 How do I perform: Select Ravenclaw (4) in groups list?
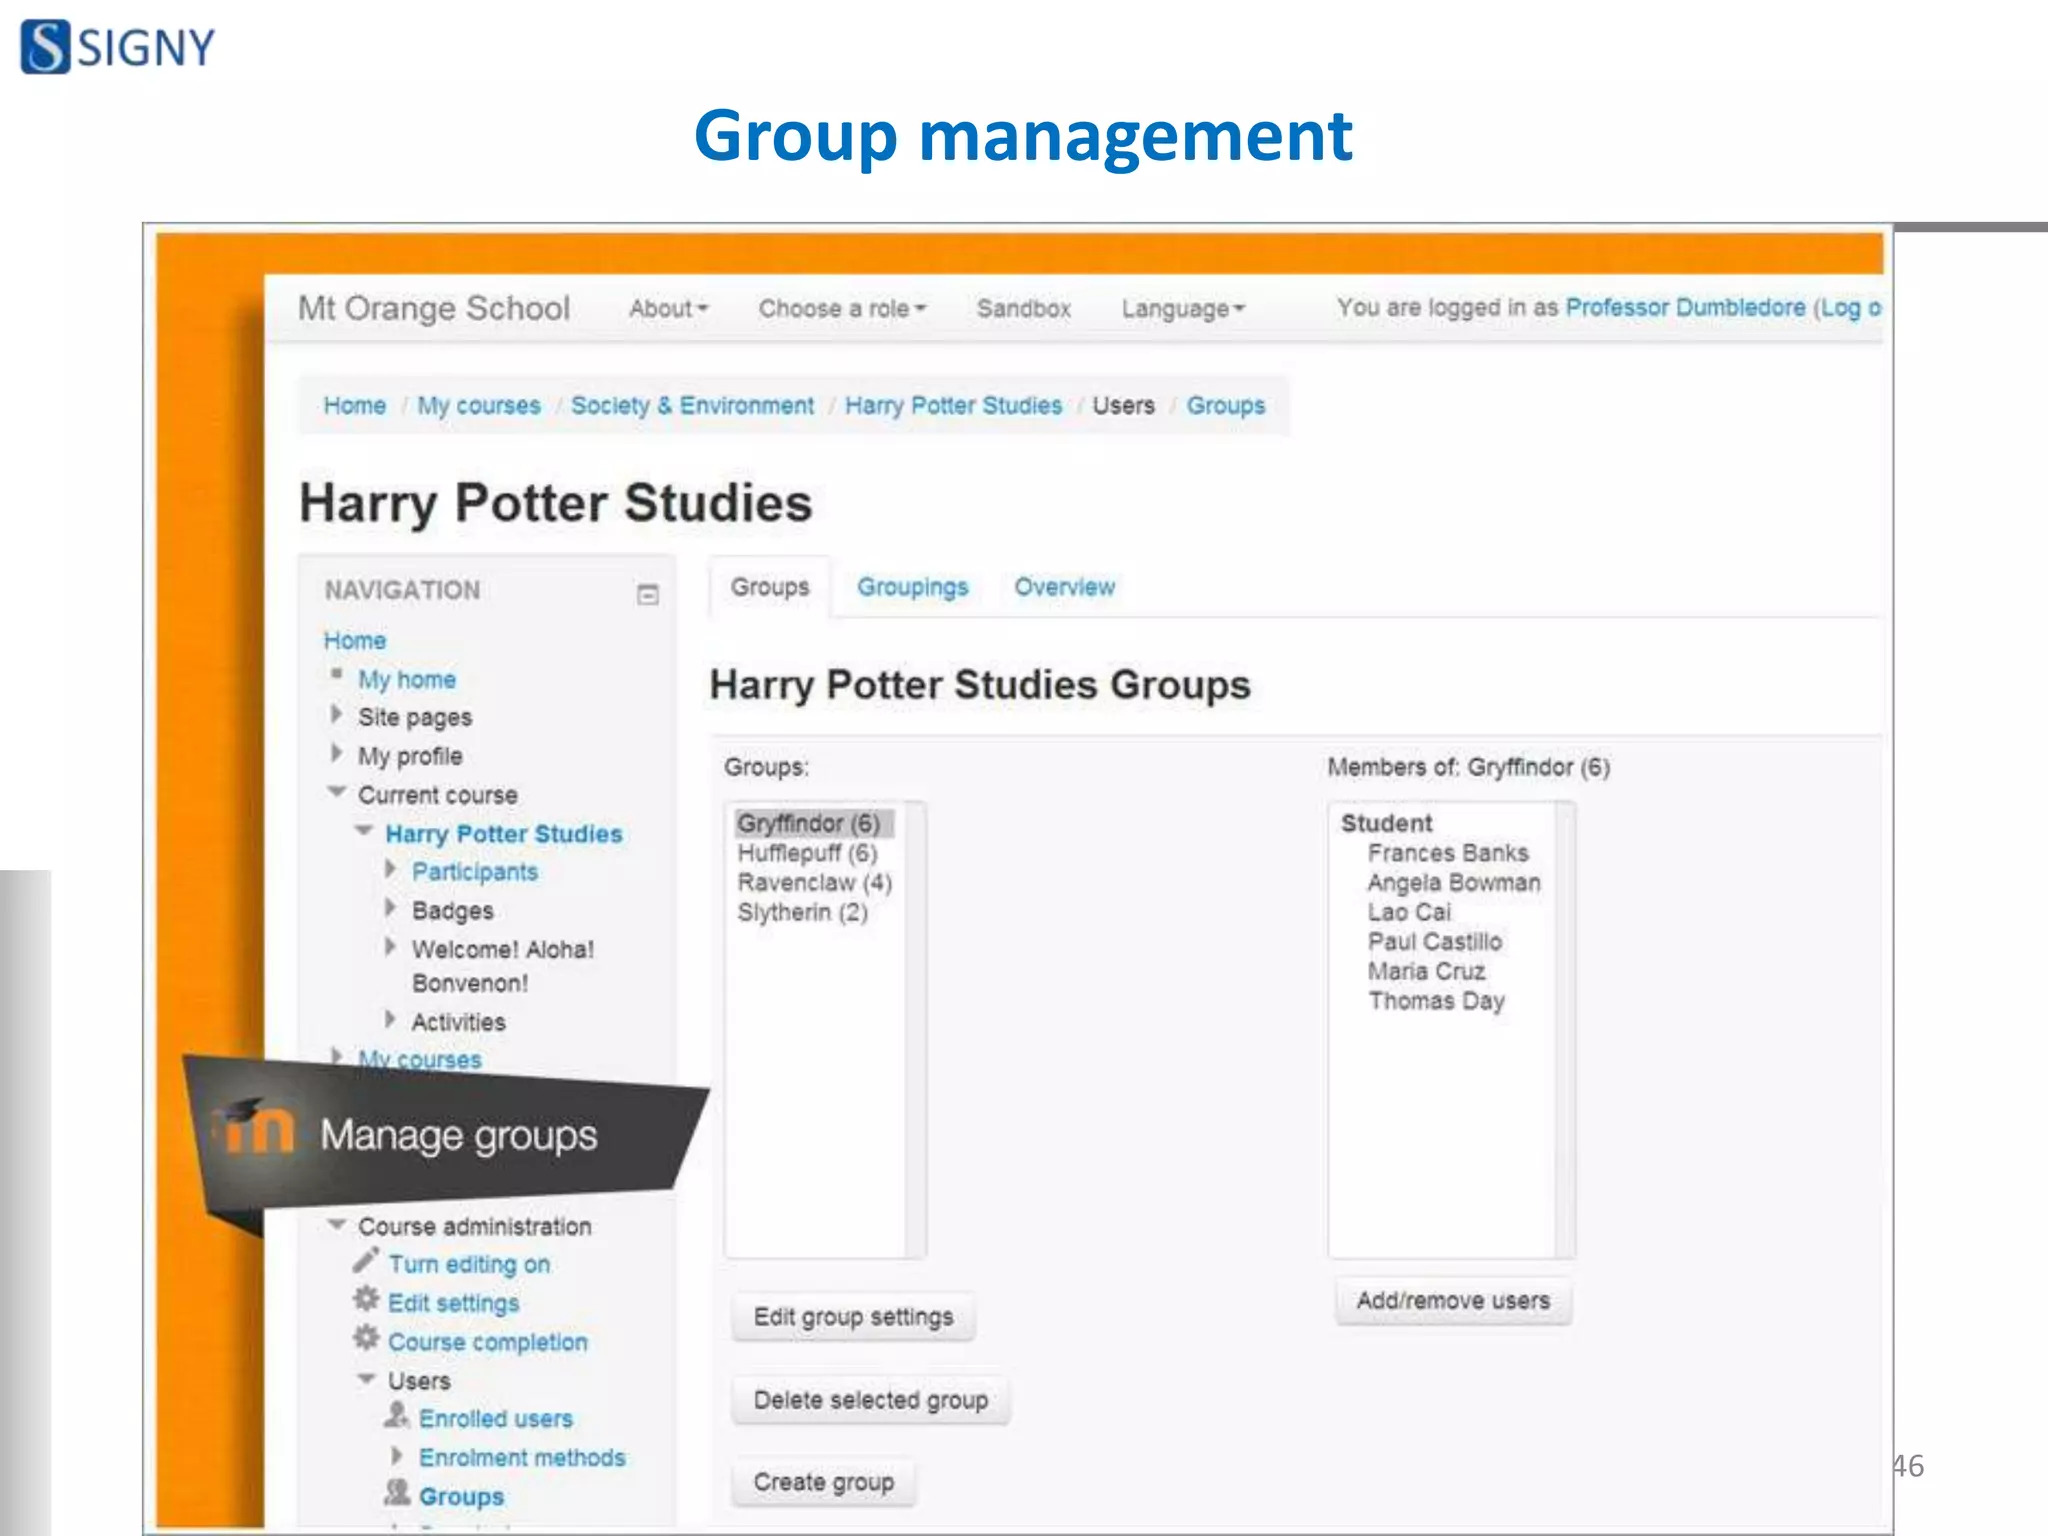(x=814, y=882)
